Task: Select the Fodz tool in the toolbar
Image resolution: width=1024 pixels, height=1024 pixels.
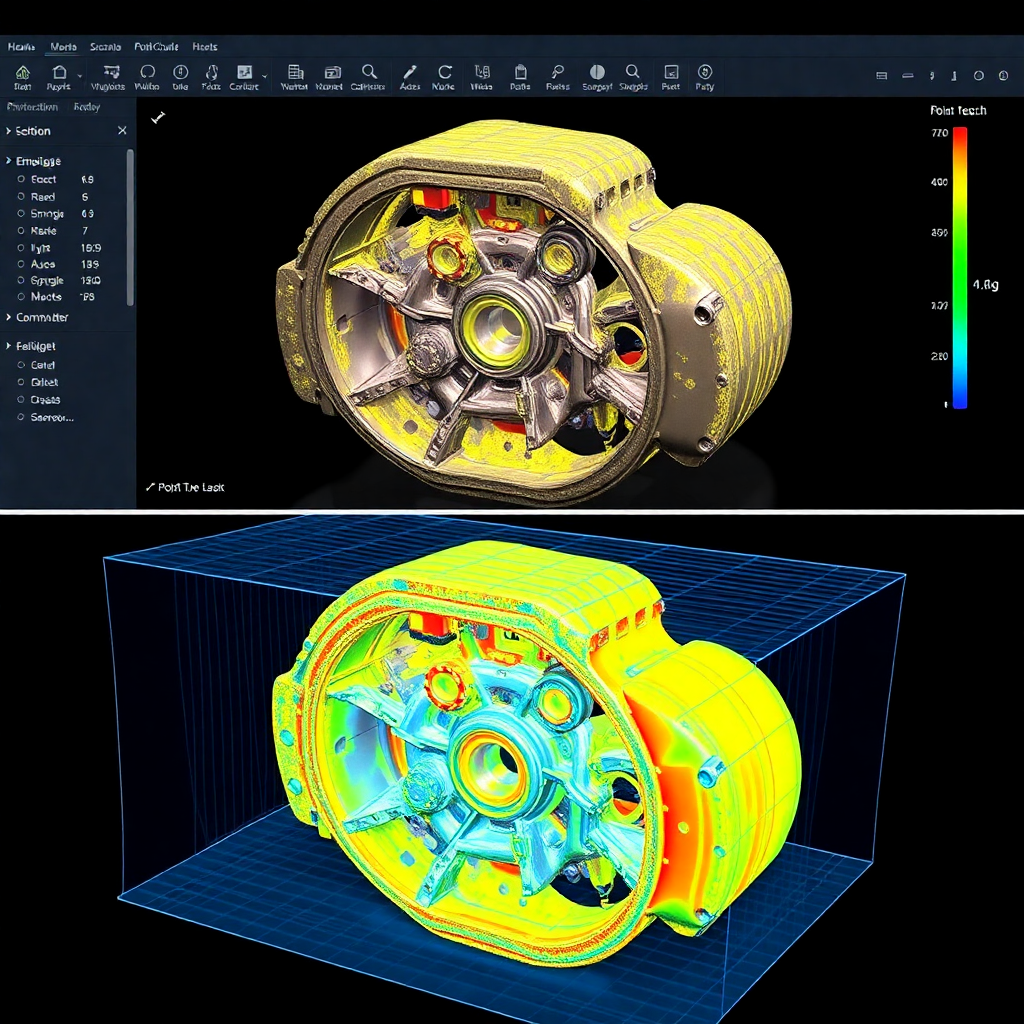Action: [210, 72]
